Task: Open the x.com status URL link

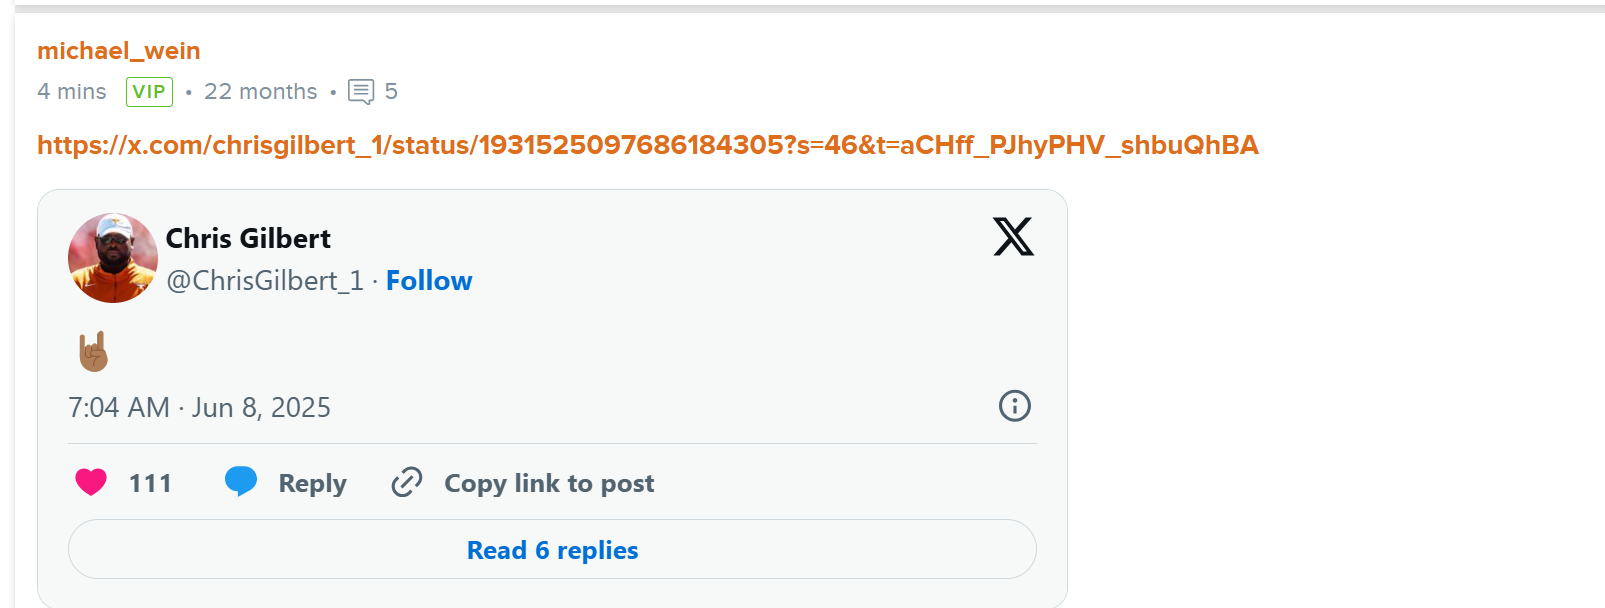Action: (647, 145)
